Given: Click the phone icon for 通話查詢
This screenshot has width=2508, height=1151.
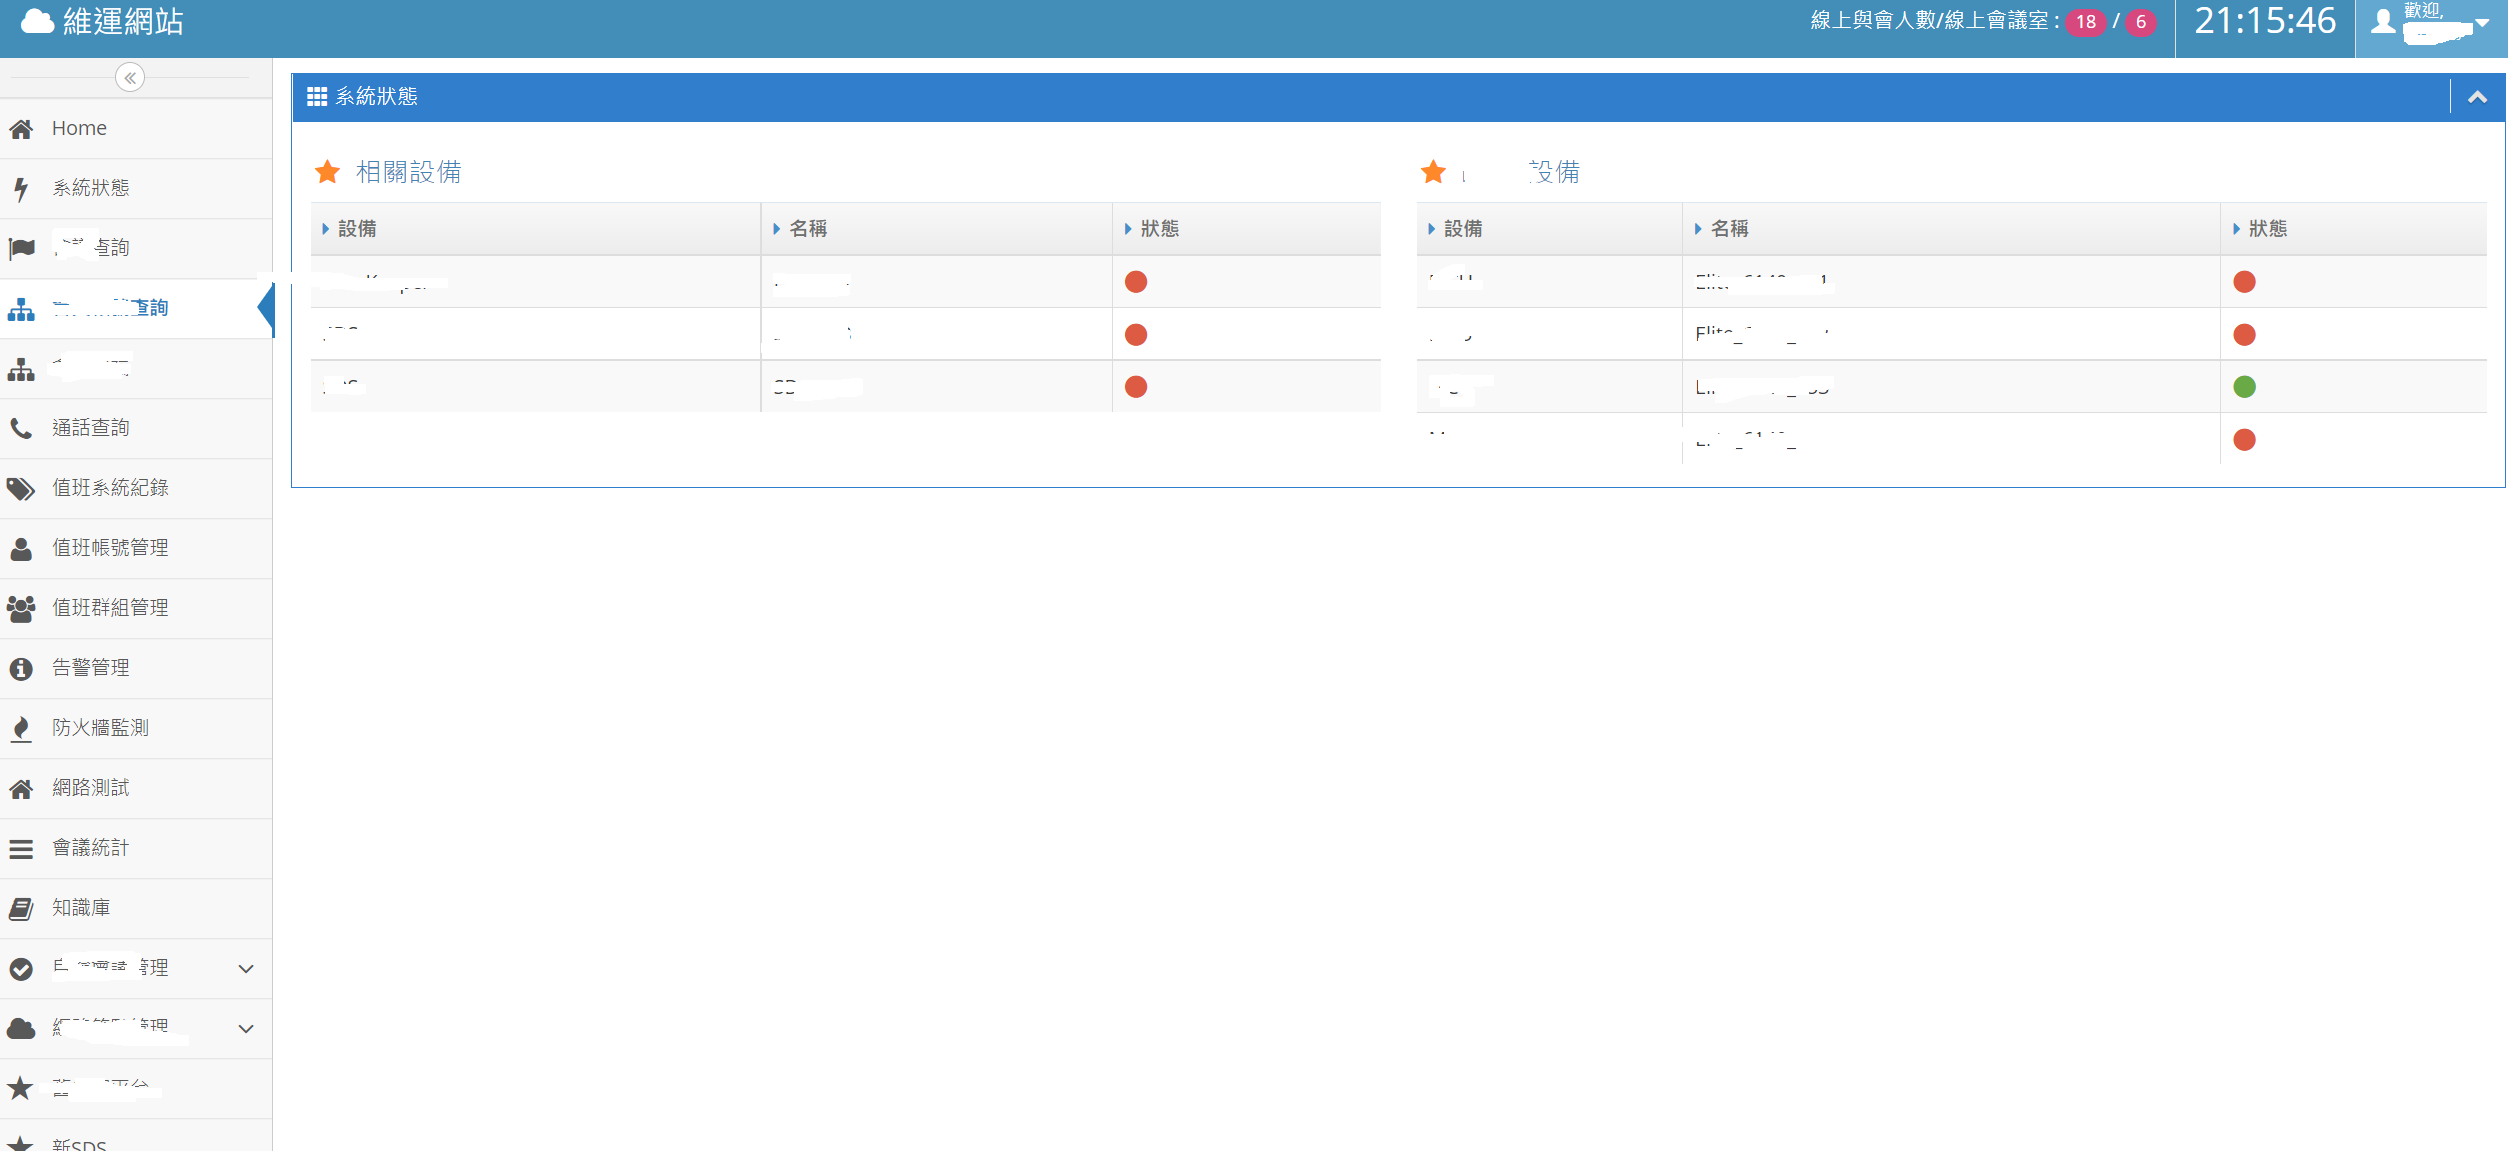Looking at the screenshot, I should click(x=21, y=429).
